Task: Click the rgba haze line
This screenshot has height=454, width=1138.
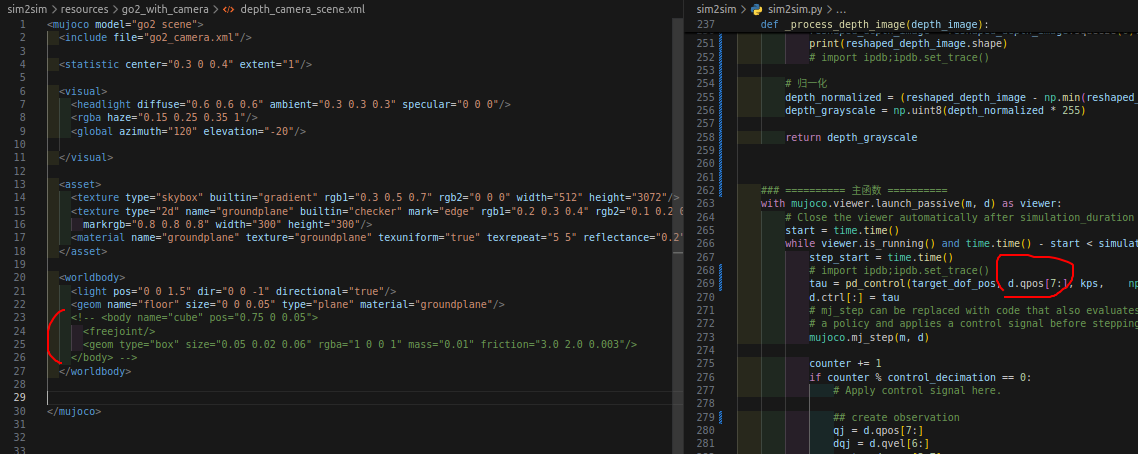Action: 163,117
